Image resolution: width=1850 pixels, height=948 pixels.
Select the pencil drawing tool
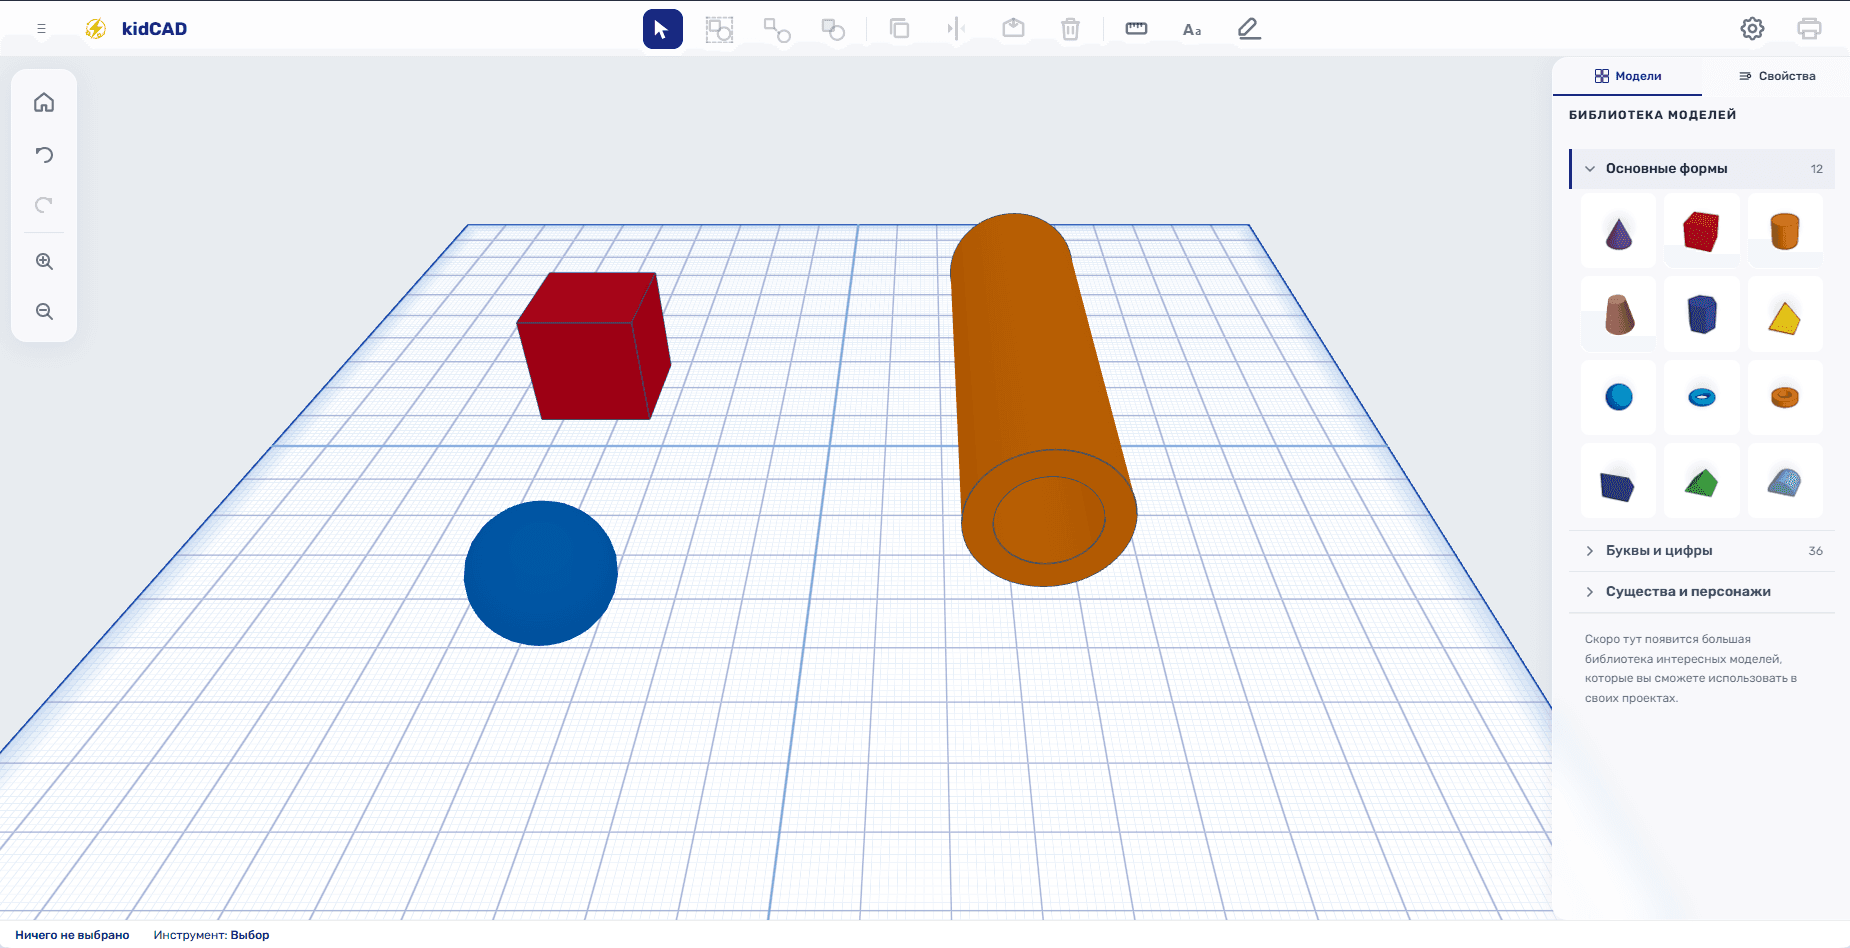pyautogui.click(x=1249, y=29)
